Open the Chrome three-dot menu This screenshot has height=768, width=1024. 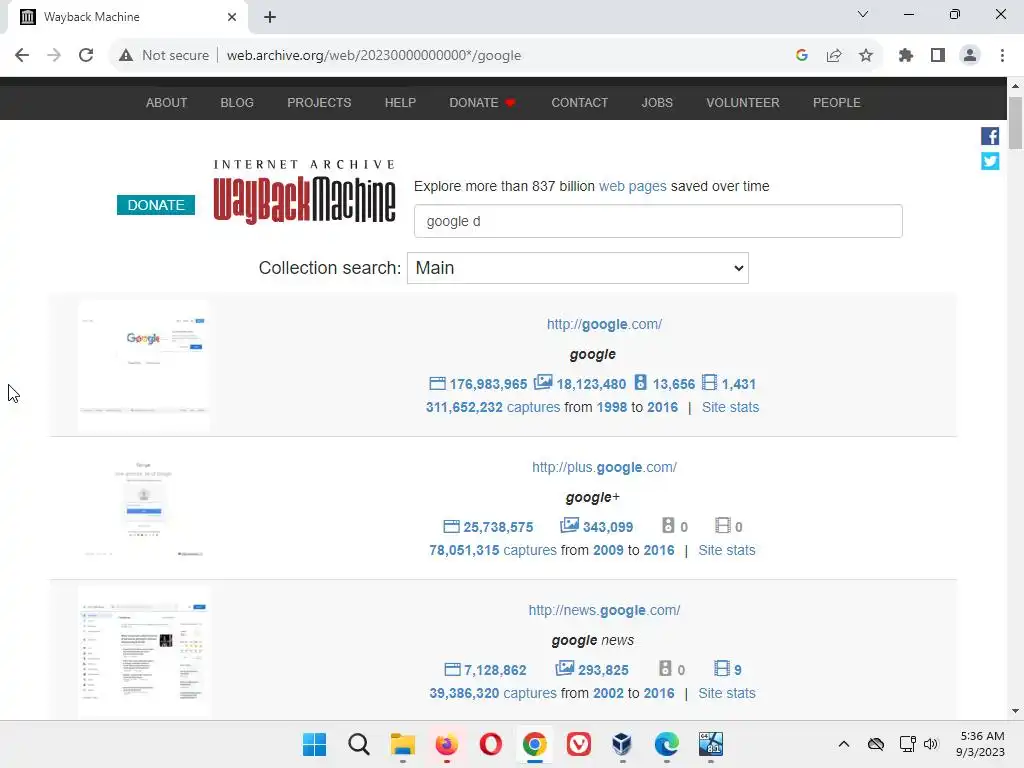(x=1002, y=56)
